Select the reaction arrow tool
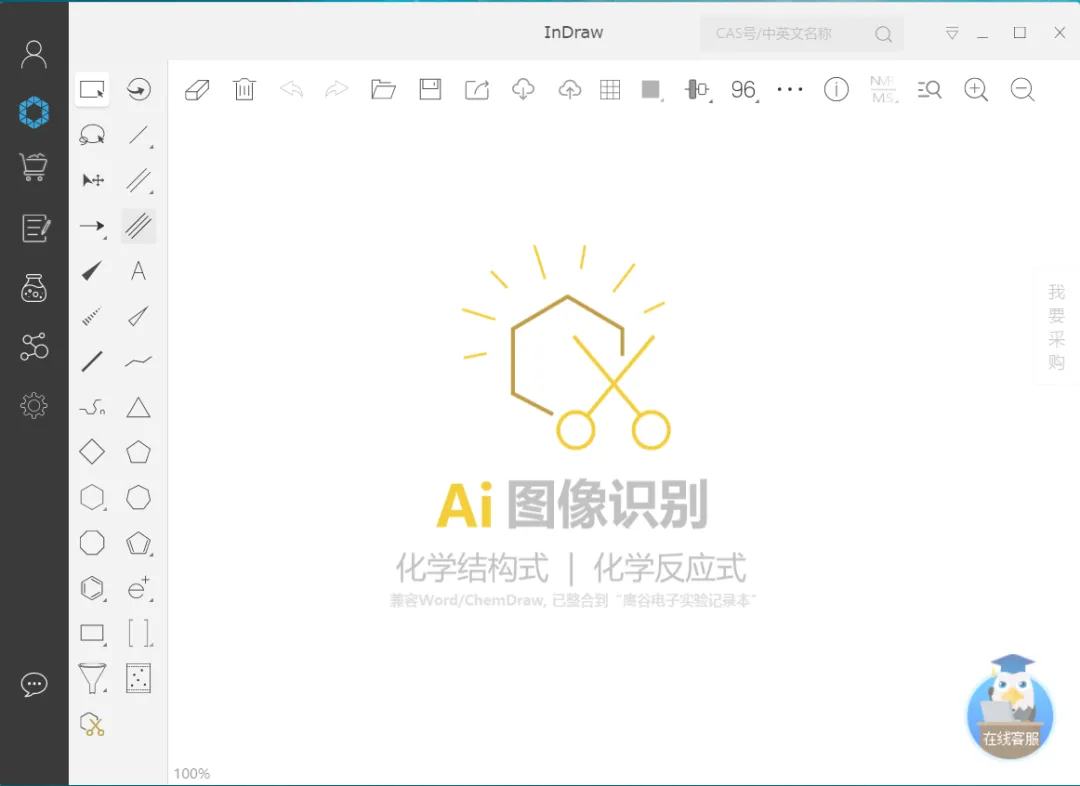 92,226
